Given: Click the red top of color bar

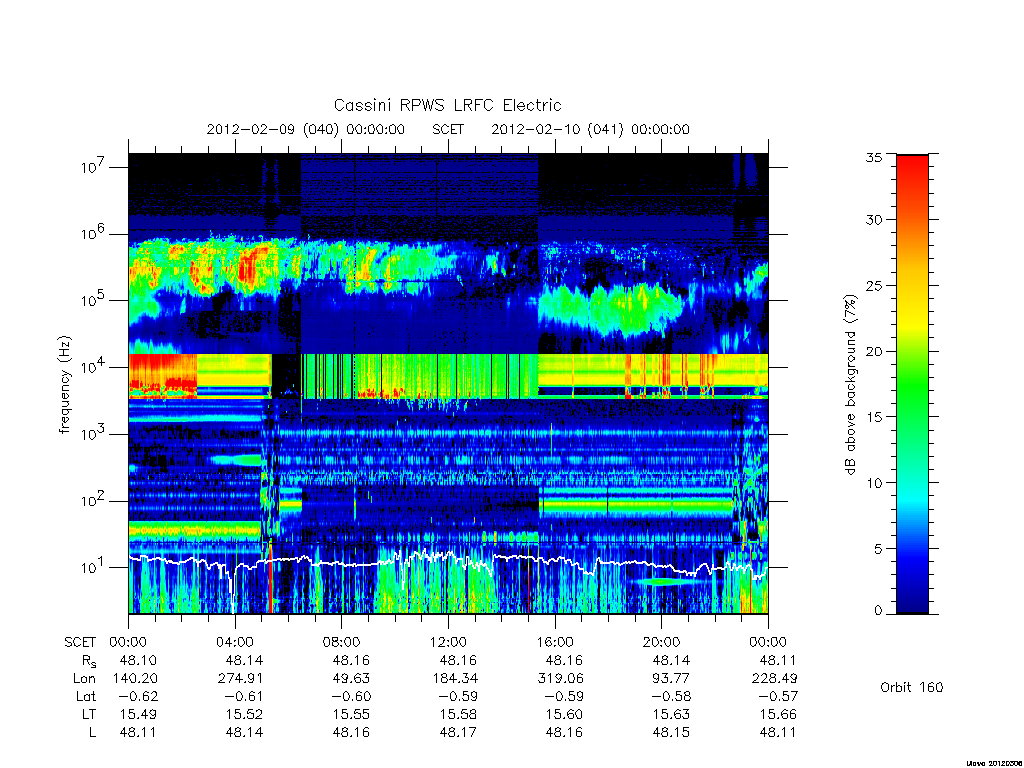Looking at the screenshot, I should click(x=912, y=171).
